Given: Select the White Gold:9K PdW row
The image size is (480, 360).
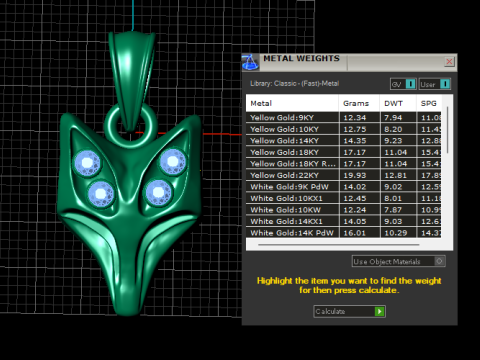Looking at the screenshot, I should pyautogui.click(x=344, y=187).
